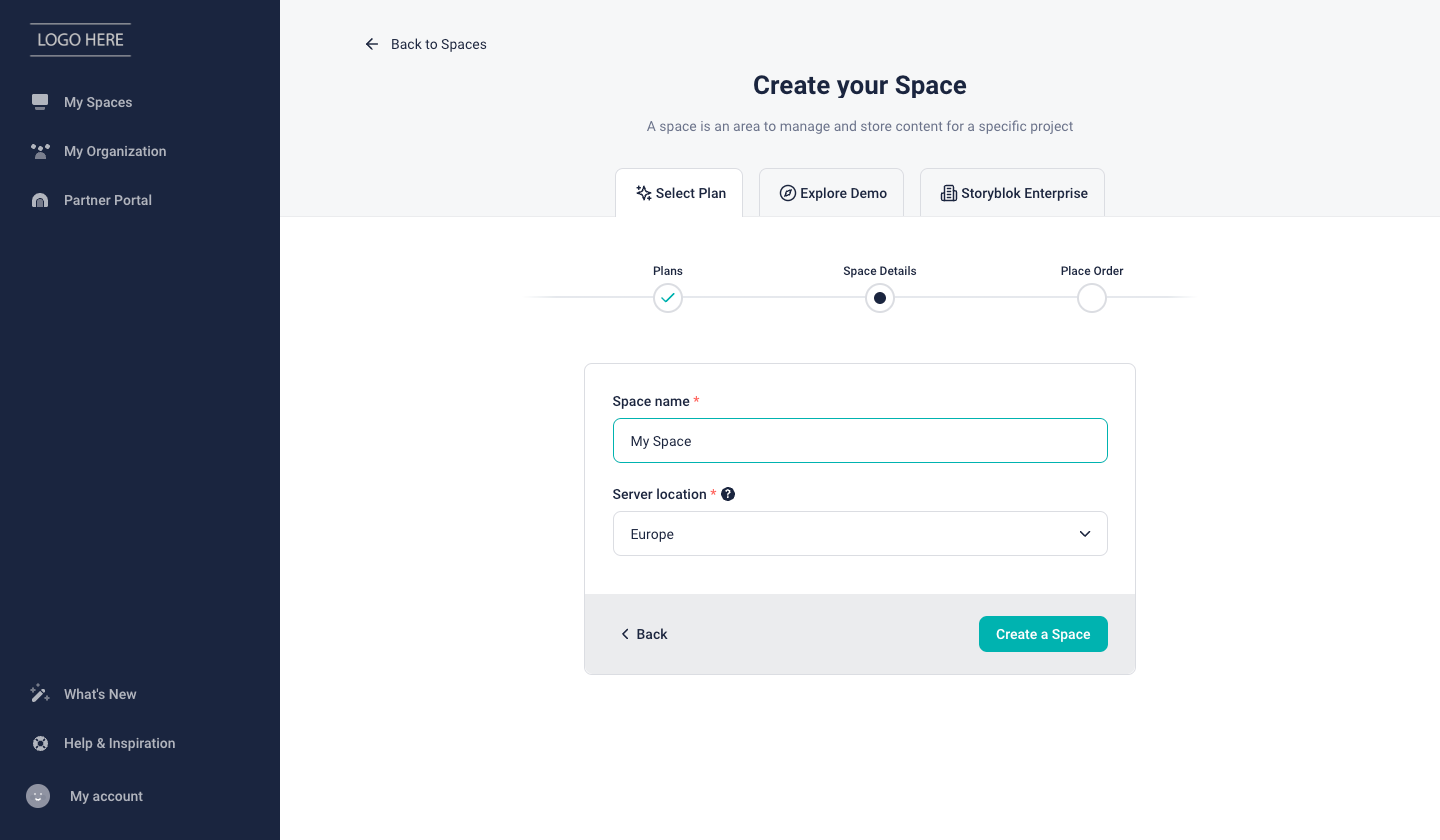
Task: Open the Server location Europe dropdown
Action: 860,534
